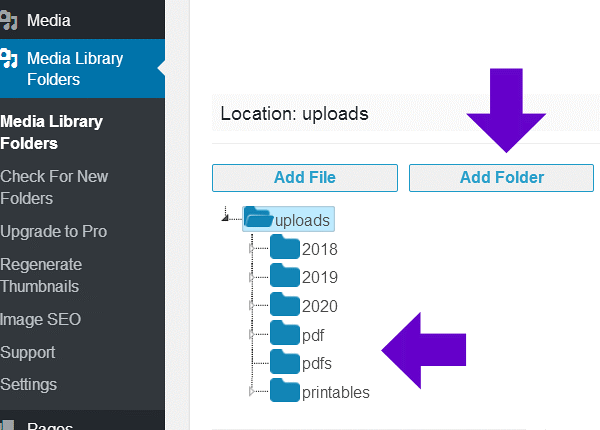Expand the printables folder node
The width and height of the screenshot is (600, 430).
[x=252, y=393]
